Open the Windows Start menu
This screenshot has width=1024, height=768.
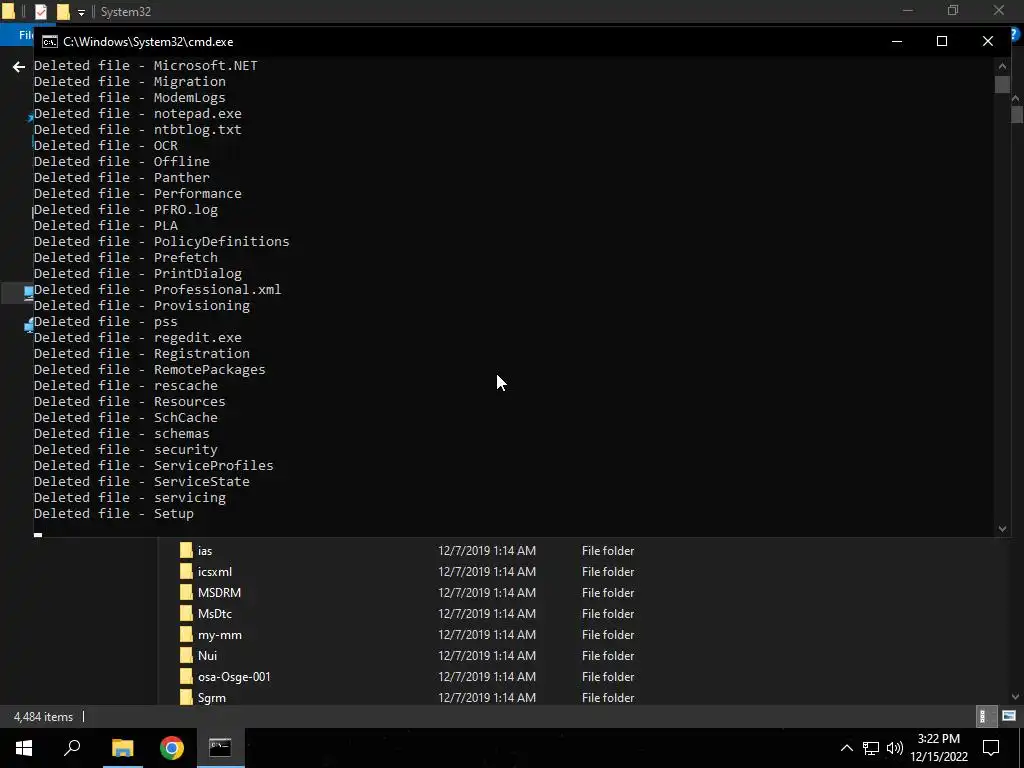click(x=24, y=748)
